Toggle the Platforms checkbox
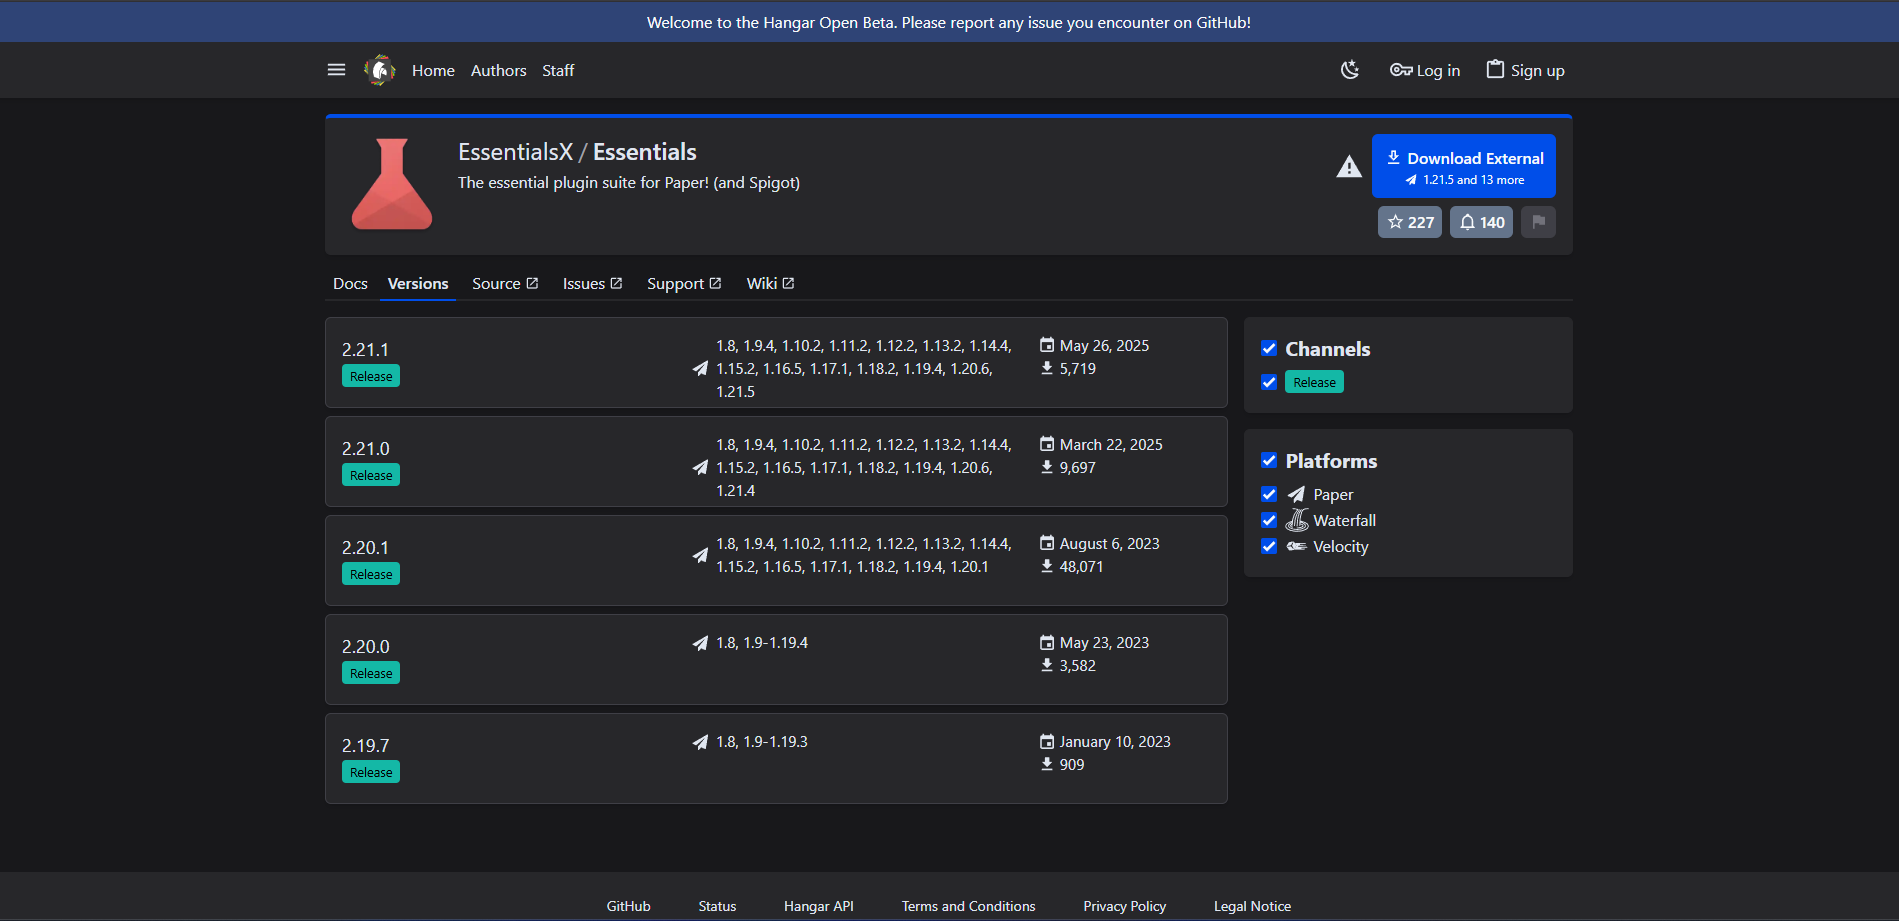This screenshot has width=1899, height=921. (1269, 460)
